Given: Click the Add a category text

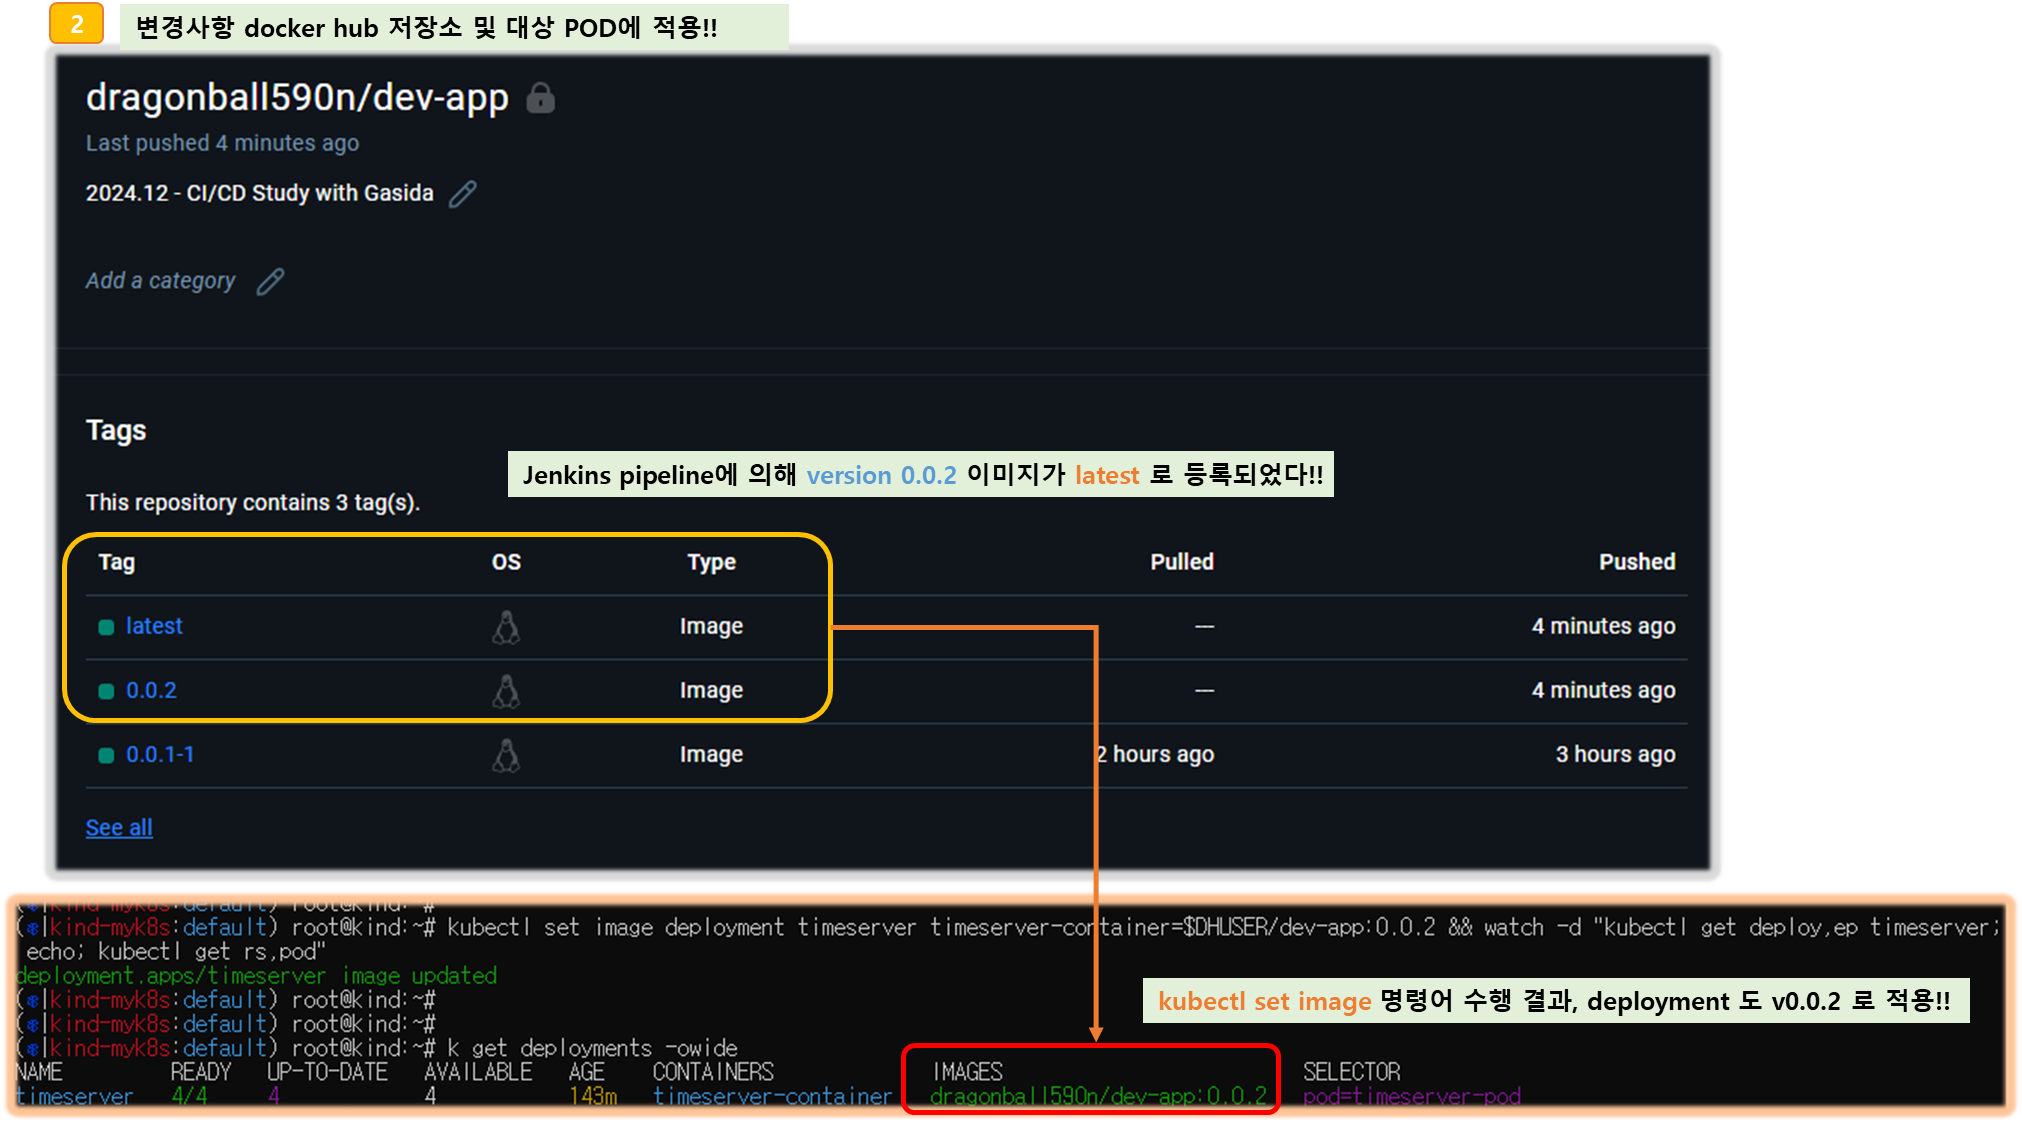Looking at the screenshot, I should (160, 281).
